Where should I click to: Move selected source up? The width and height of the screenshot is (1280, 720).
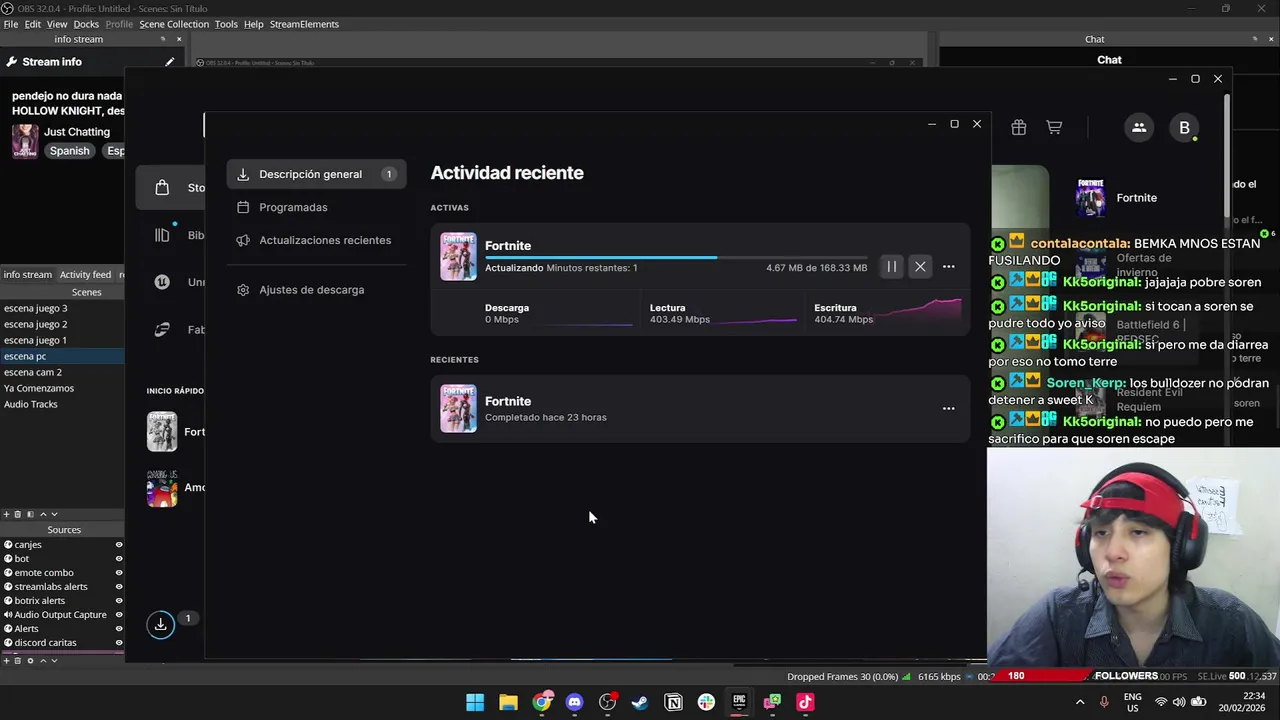tap(43, 660)
